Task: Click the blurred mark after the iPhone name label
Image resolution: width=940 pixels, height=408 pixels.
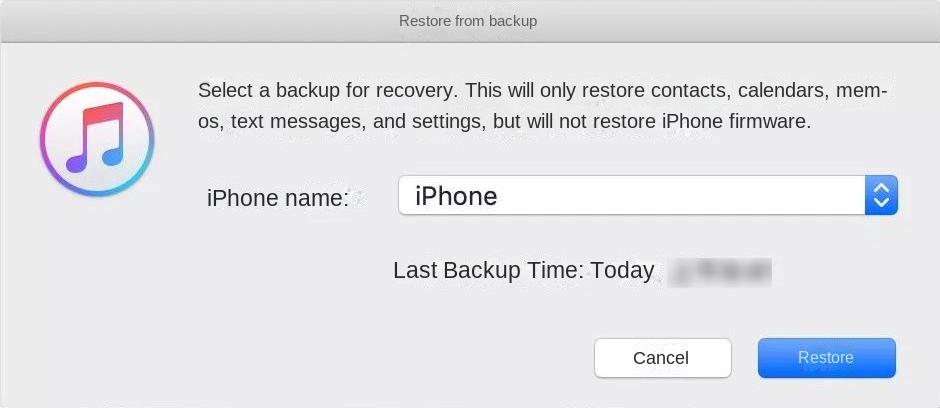Action: click(360, 198)
